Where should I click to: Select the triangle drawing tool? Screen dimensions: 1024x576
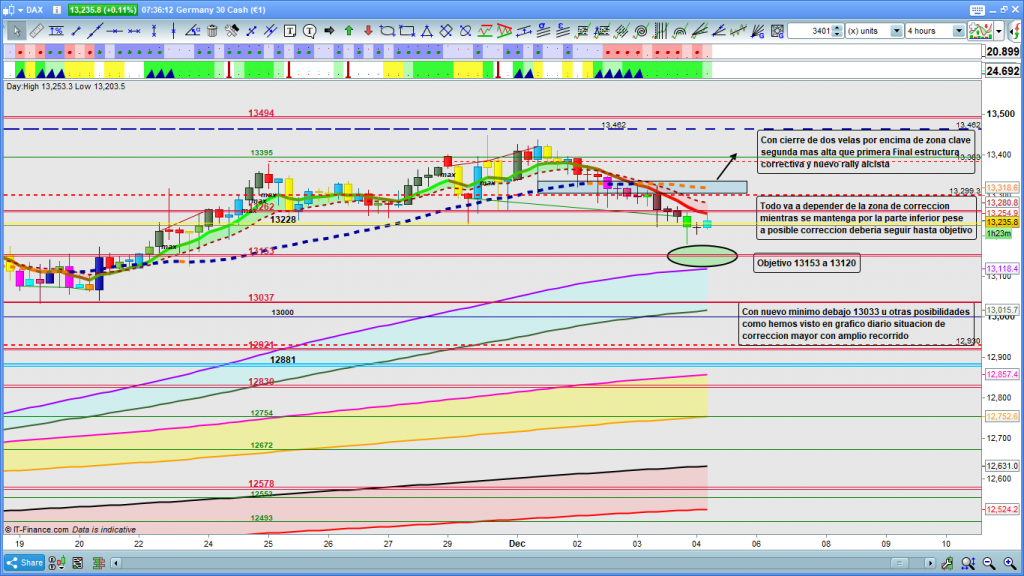point(424,31)
